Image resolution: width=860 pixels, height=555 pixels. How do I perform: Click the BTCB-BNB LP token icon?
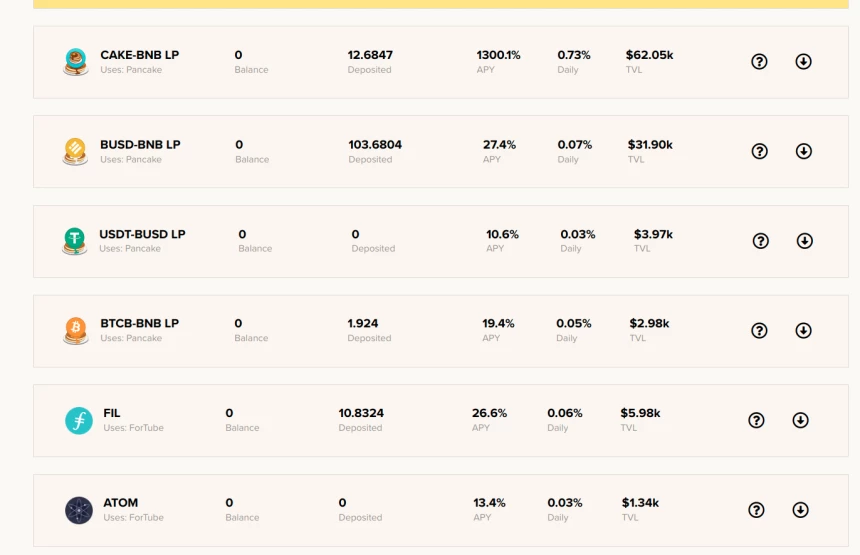point(75,330)
